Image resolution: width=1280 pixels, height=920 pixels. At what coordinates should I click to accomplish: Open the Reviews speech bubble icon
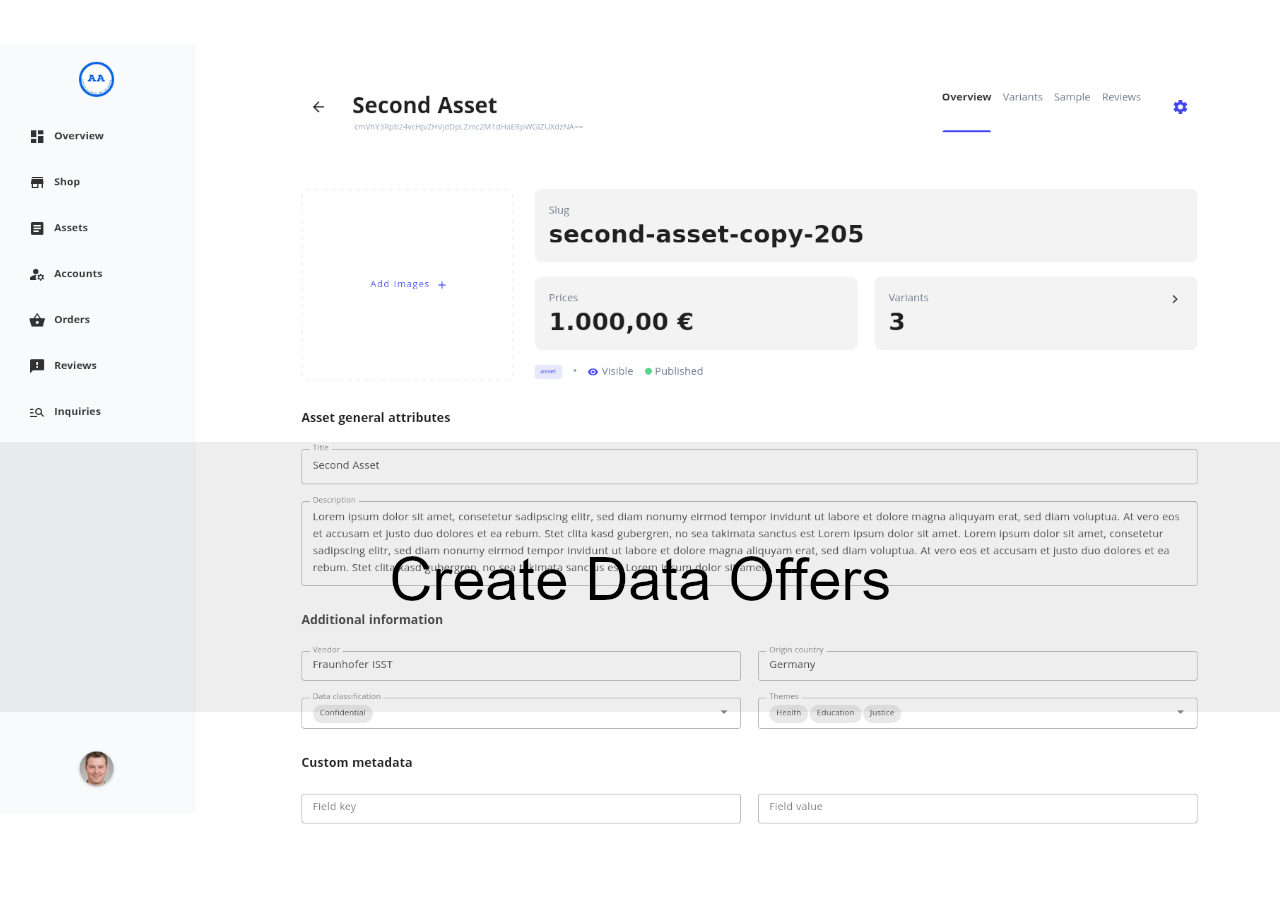pyautogui.click(x=37, y=366)
